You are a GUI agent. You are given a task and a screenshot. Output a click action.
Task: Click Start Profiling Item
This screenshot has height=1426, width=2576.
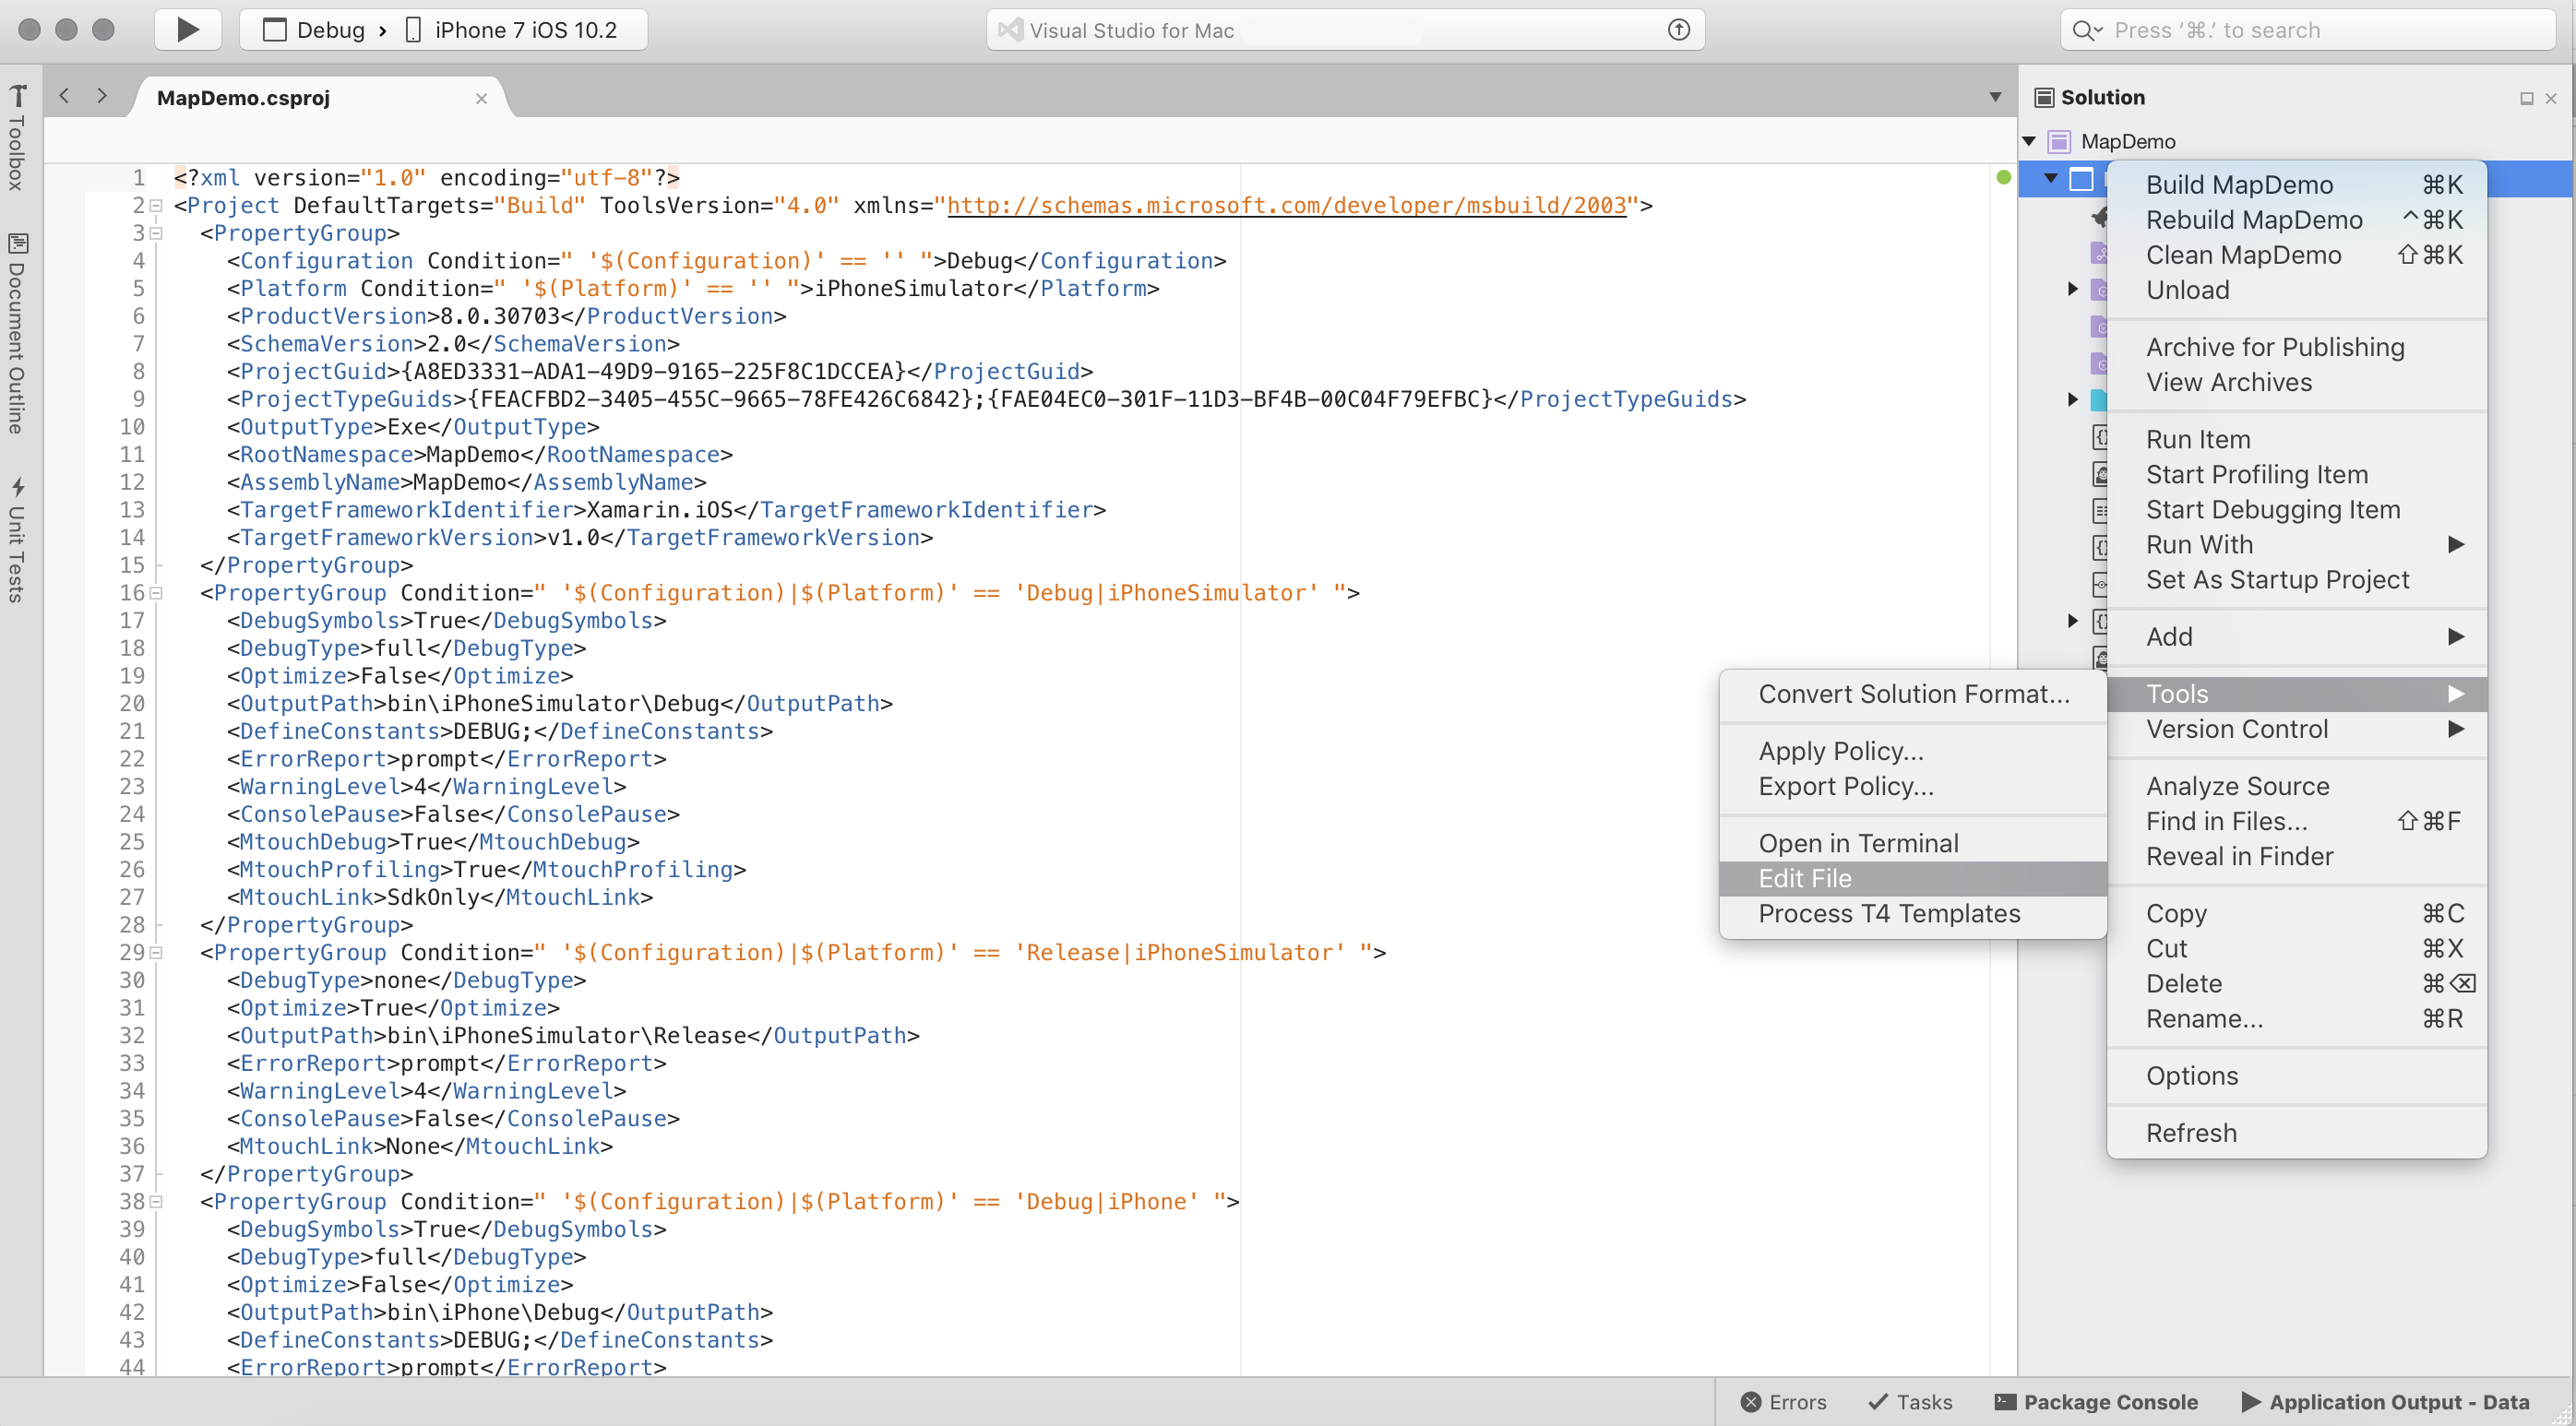point(2297,473)
